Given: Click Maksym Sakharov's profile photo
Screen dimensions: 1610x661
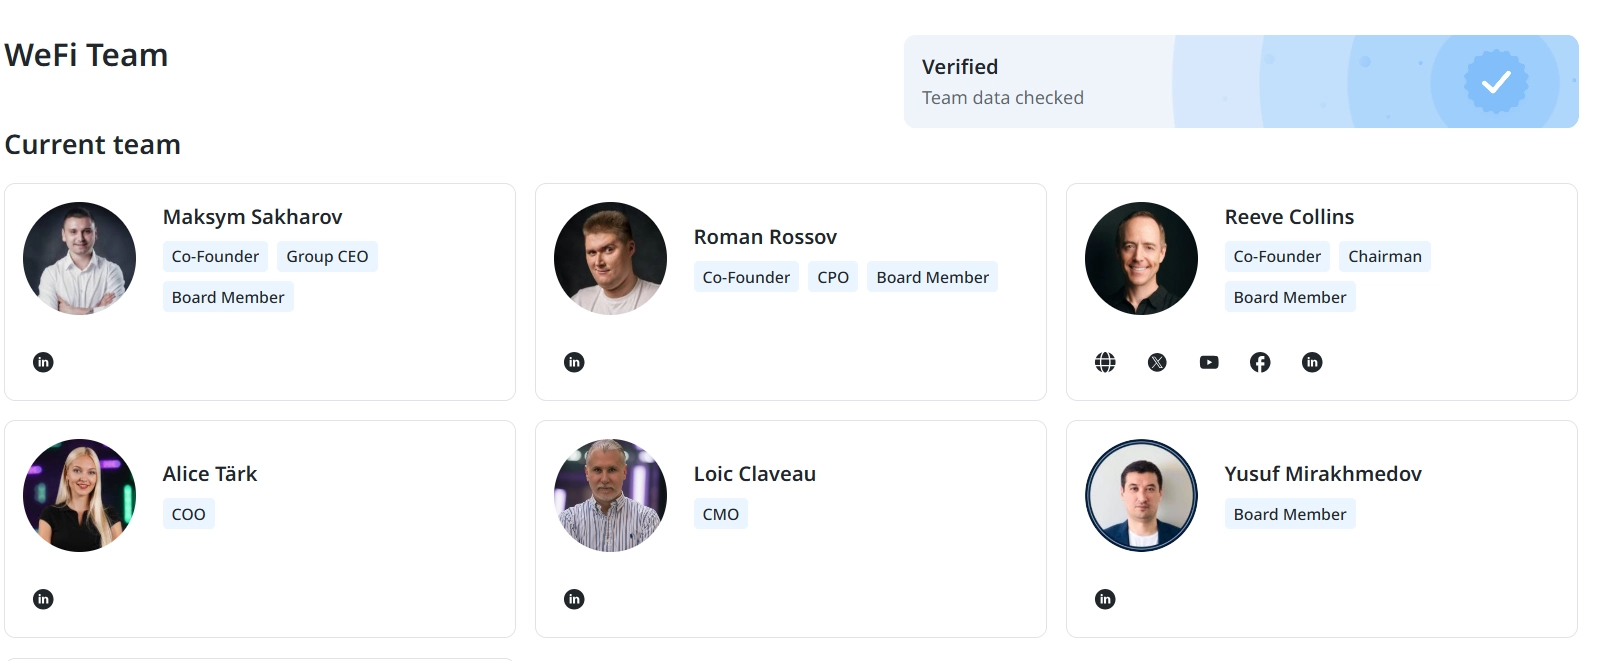Looking at the screenshot, I should click(x=79, y=258).
